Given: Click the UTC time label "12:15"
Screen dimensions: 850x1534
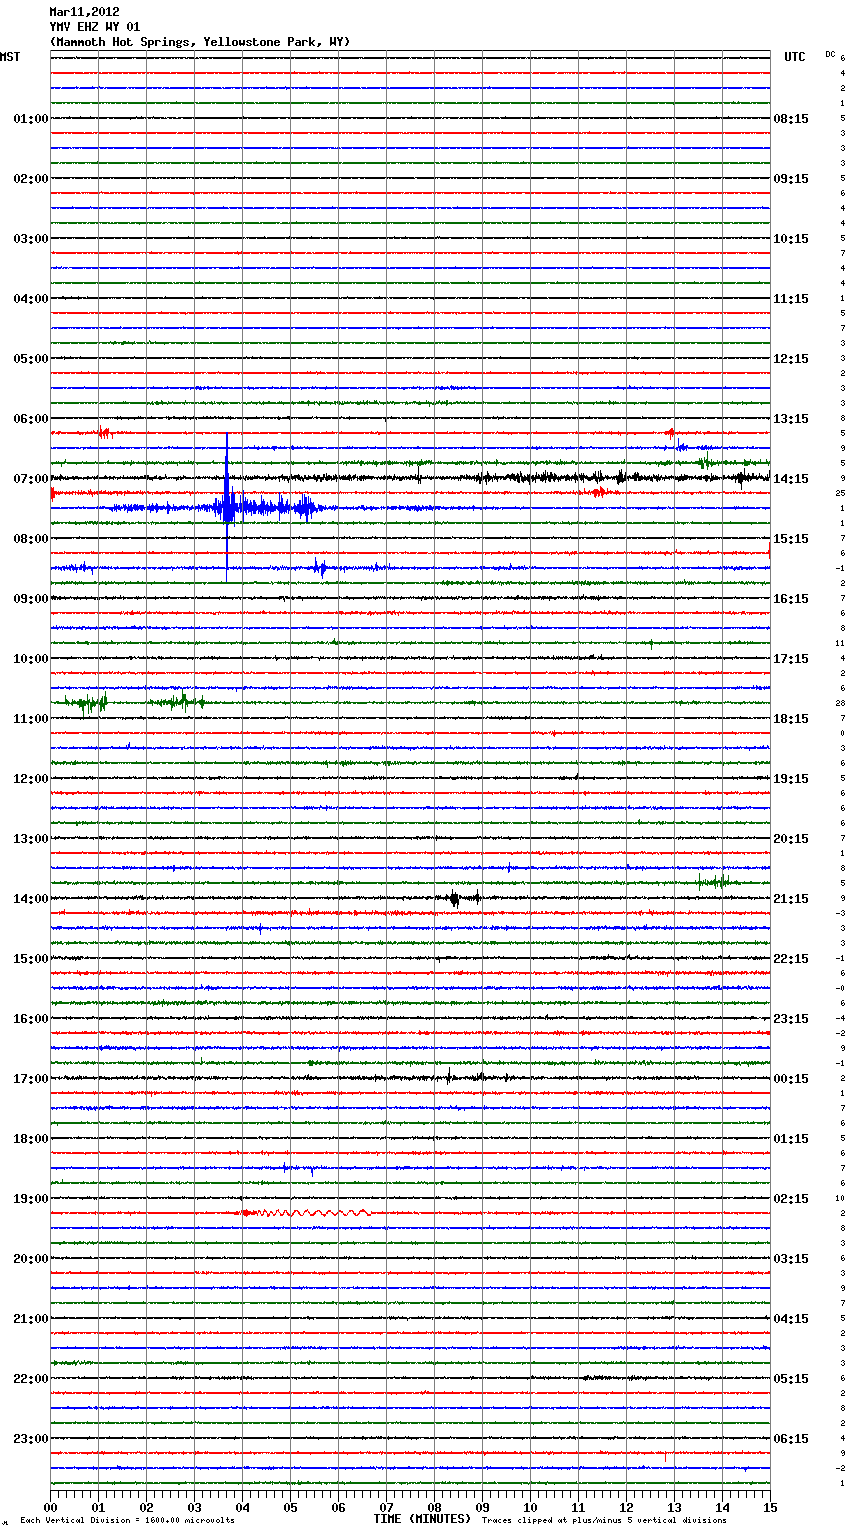Looking at the screenshot, I should pyautogui.click(x=791, y=359).
